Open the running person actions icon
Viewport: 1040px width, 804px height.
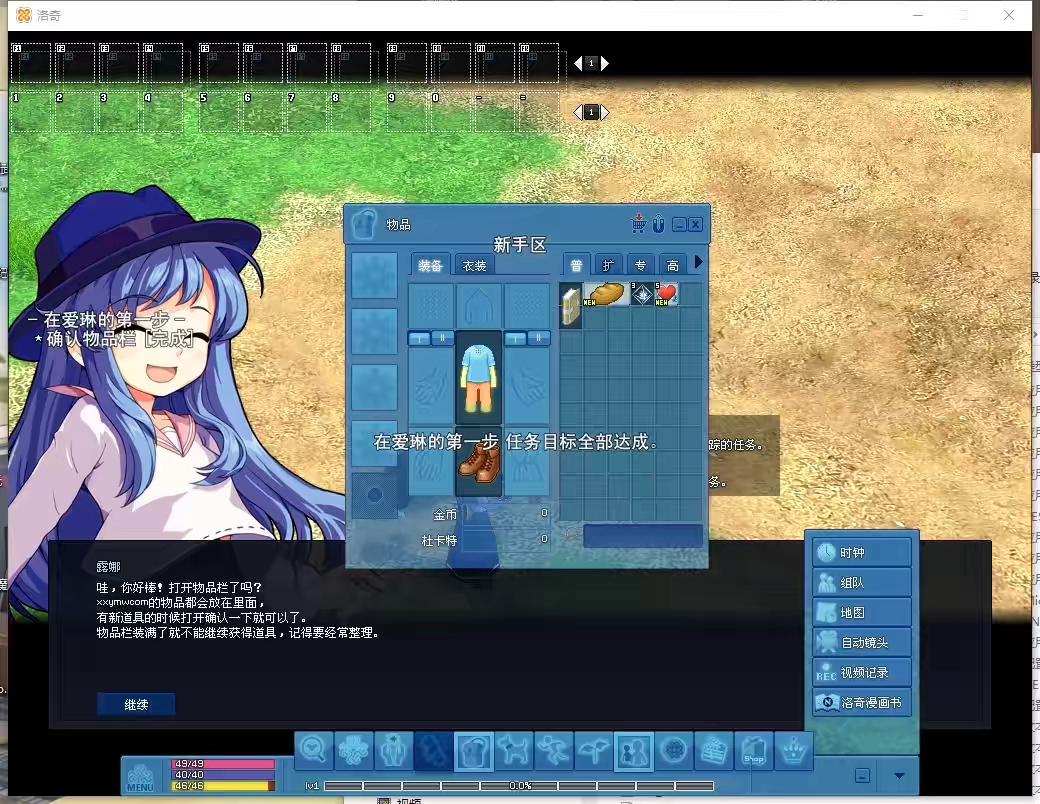click(554, 751)
